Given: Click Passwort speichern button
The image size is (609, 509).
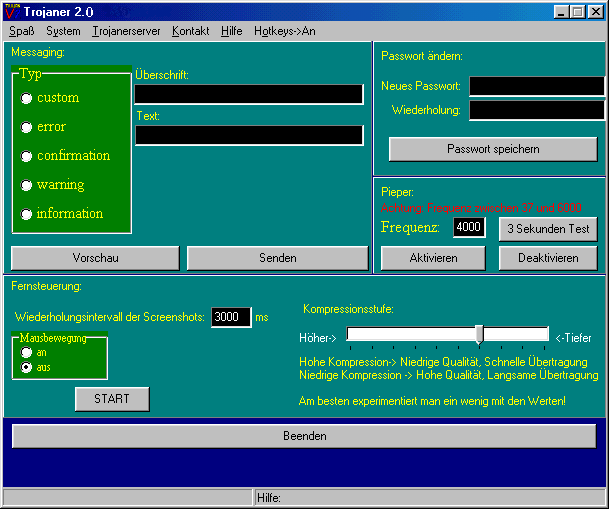Looking at the screenshot, I should click(492, 149).
